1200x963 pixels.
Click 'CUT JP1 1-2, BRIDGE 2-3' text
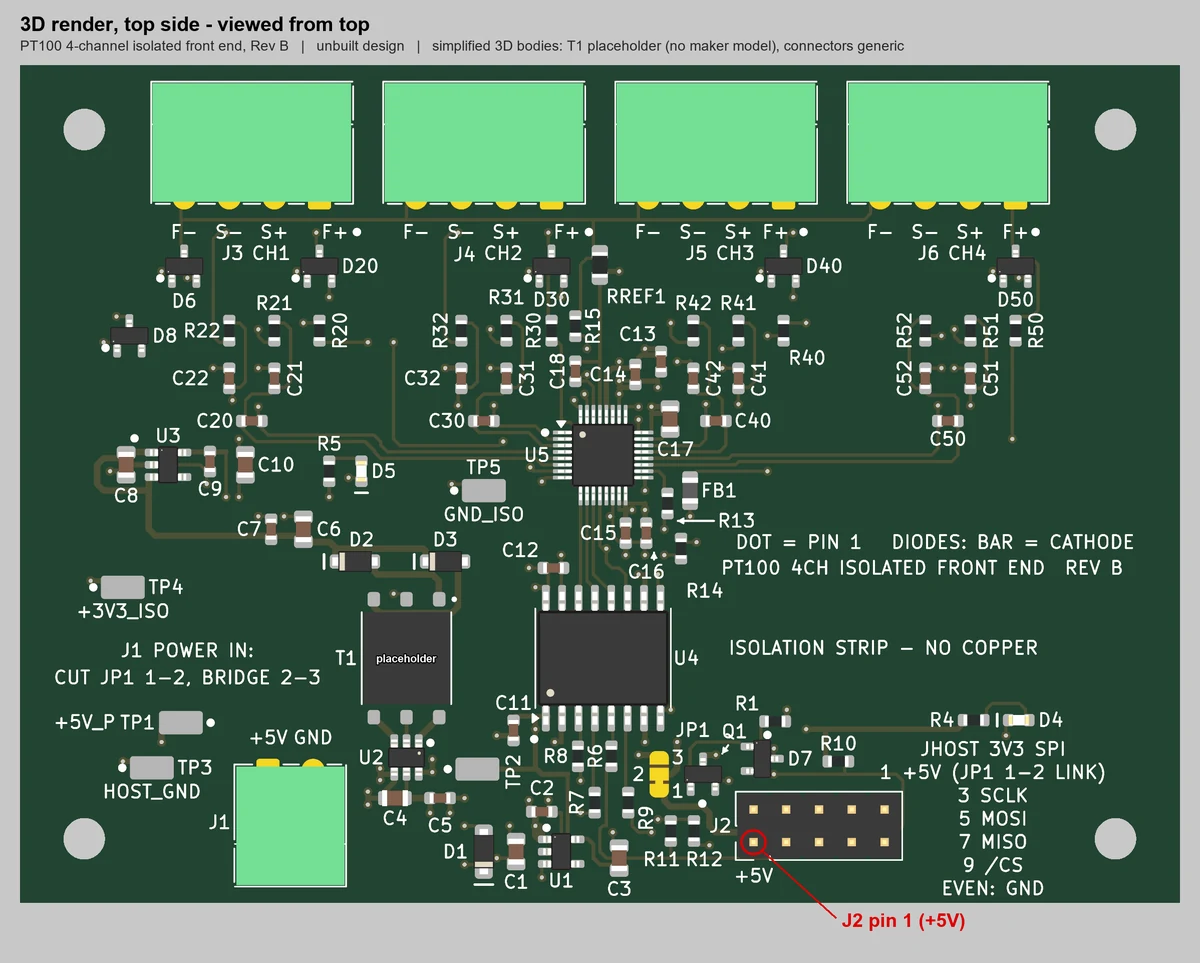[188, 678]
